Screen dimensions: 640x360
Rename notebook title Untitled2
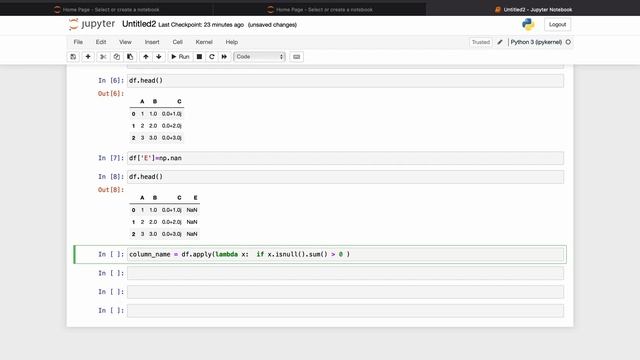(139, 24)
